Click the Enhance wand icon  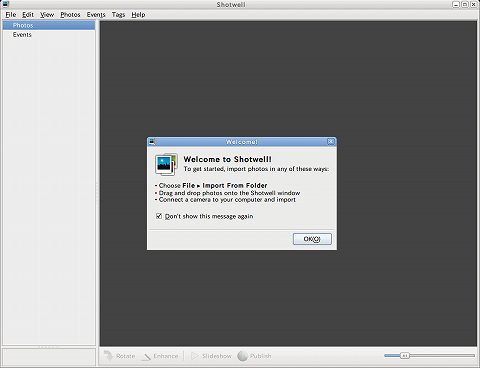pyautogui.click(x=147, y=356)
